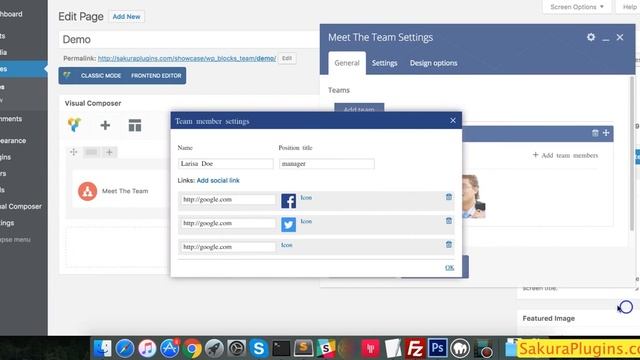The width and height of the screenshot is (640, 360).
Task: Switch to Classic Mode
Action: [x=101, y=76]
